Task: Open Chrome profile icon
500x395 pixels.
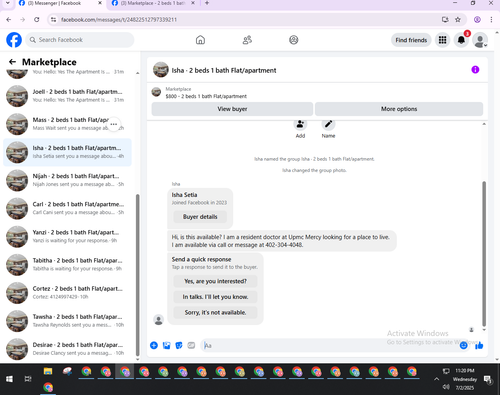Action: tap(477, 20)
